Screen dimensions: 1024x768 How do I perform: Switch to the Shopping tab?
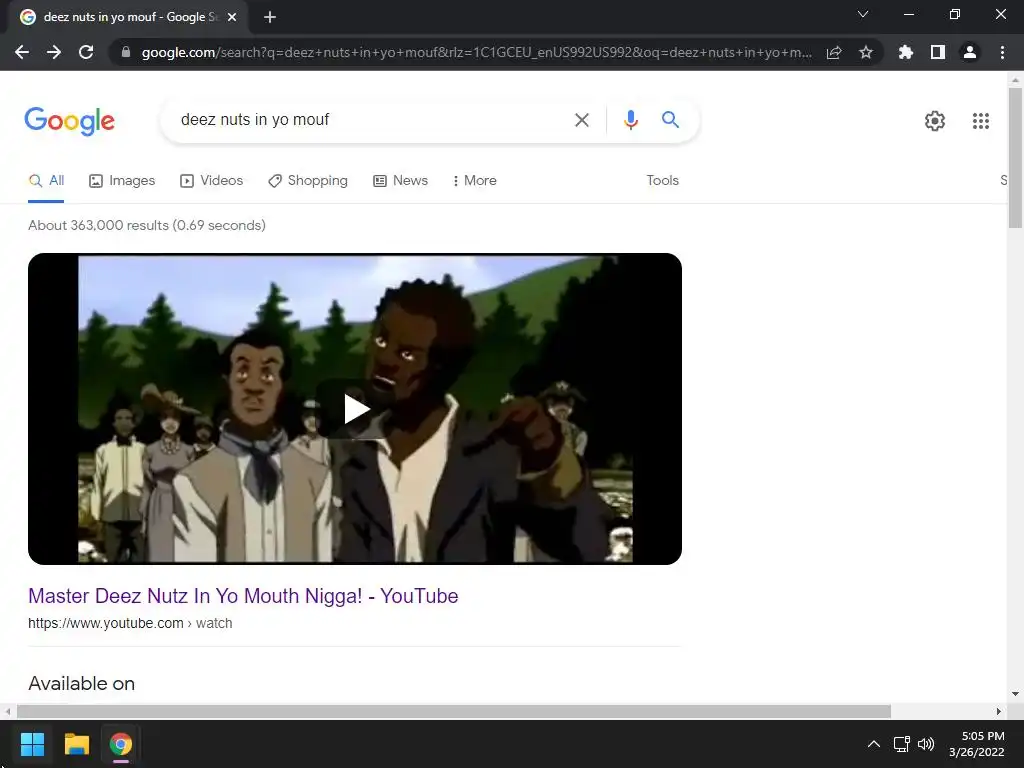click(x=308, y=181)
